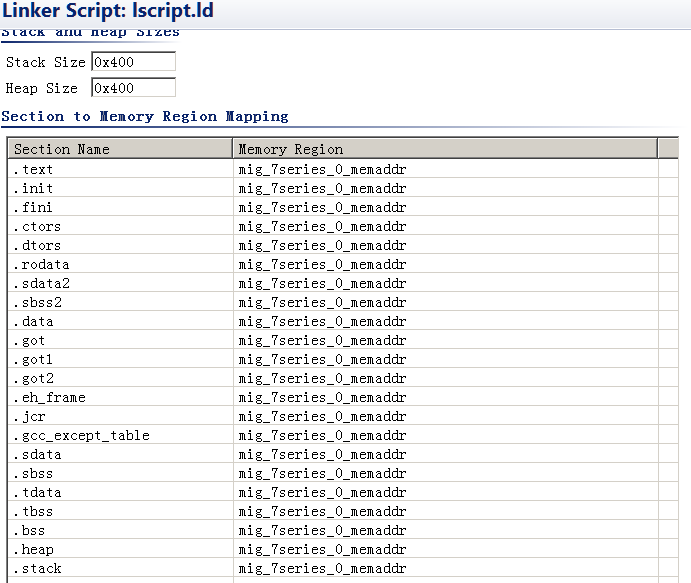Screen dimensions: 691x583
Task: Open memory region cell for .jcr
Action: click(x=446, y=416)
